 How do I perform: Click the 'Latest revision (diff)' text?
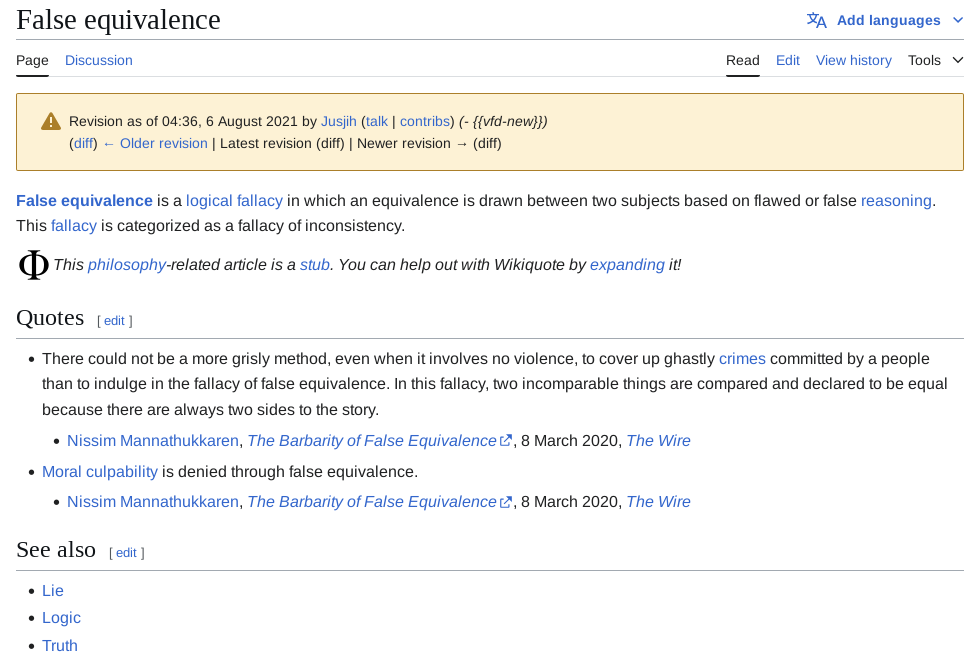(282, 144)
